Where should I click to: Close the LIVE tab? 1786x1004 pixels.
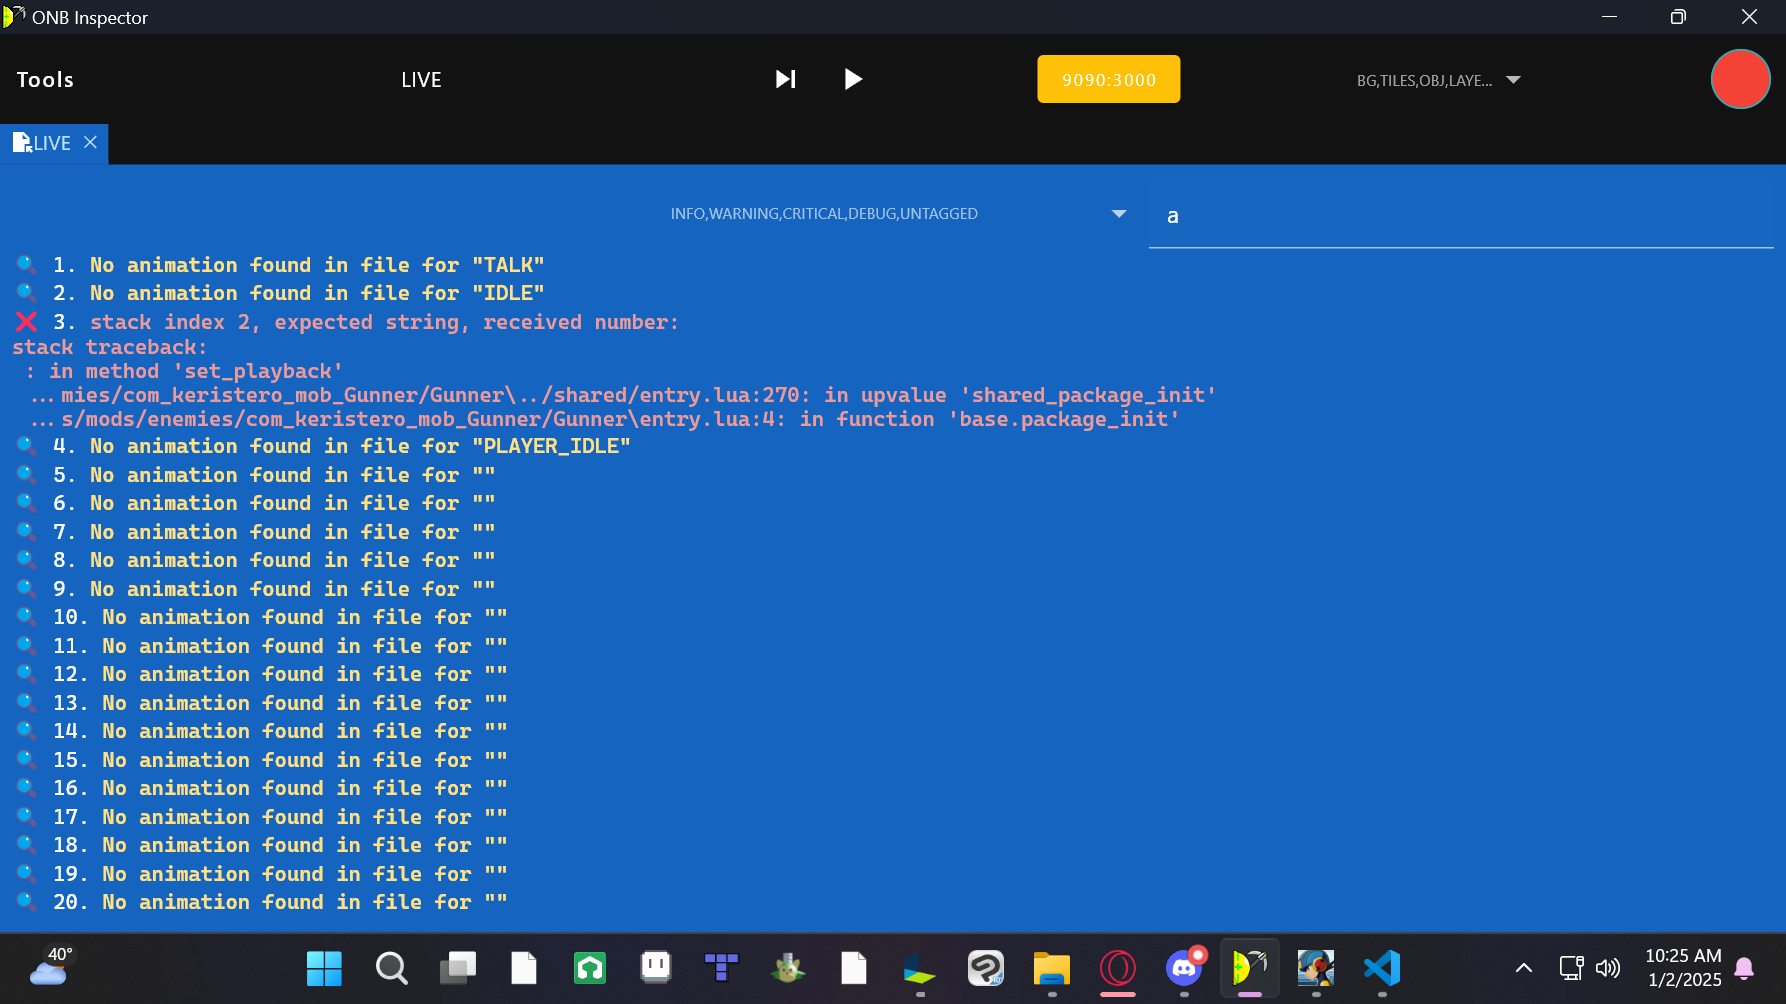click(91, 143)
